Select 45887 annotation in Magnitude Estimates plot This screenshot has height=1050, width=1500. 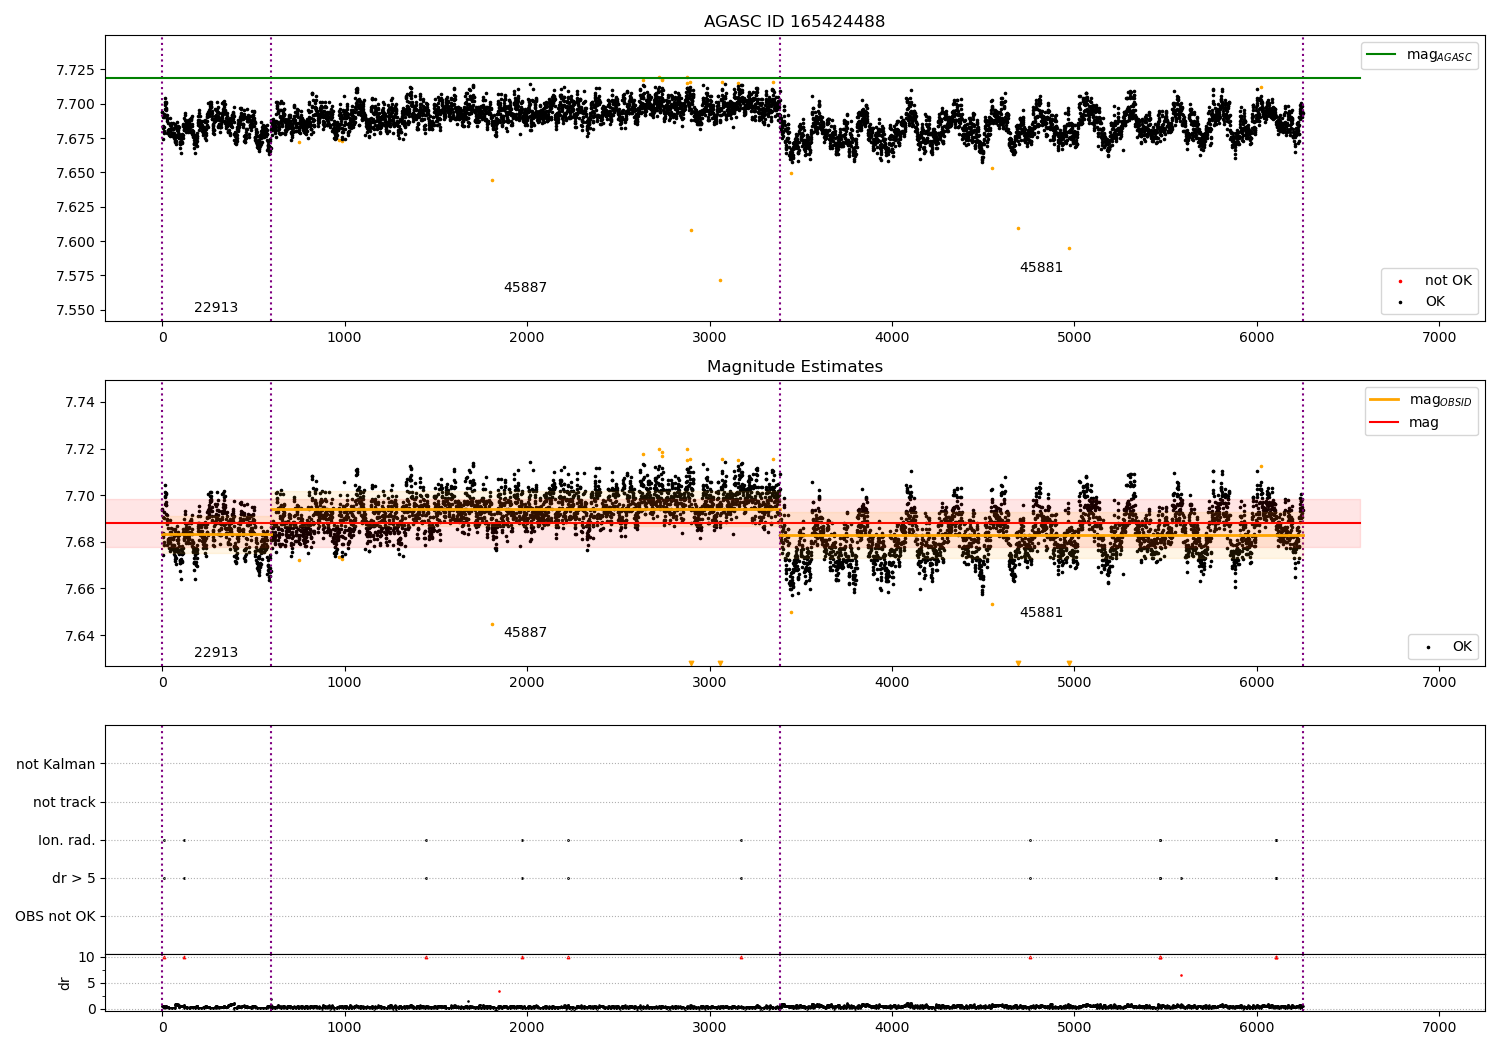[525, 633]
